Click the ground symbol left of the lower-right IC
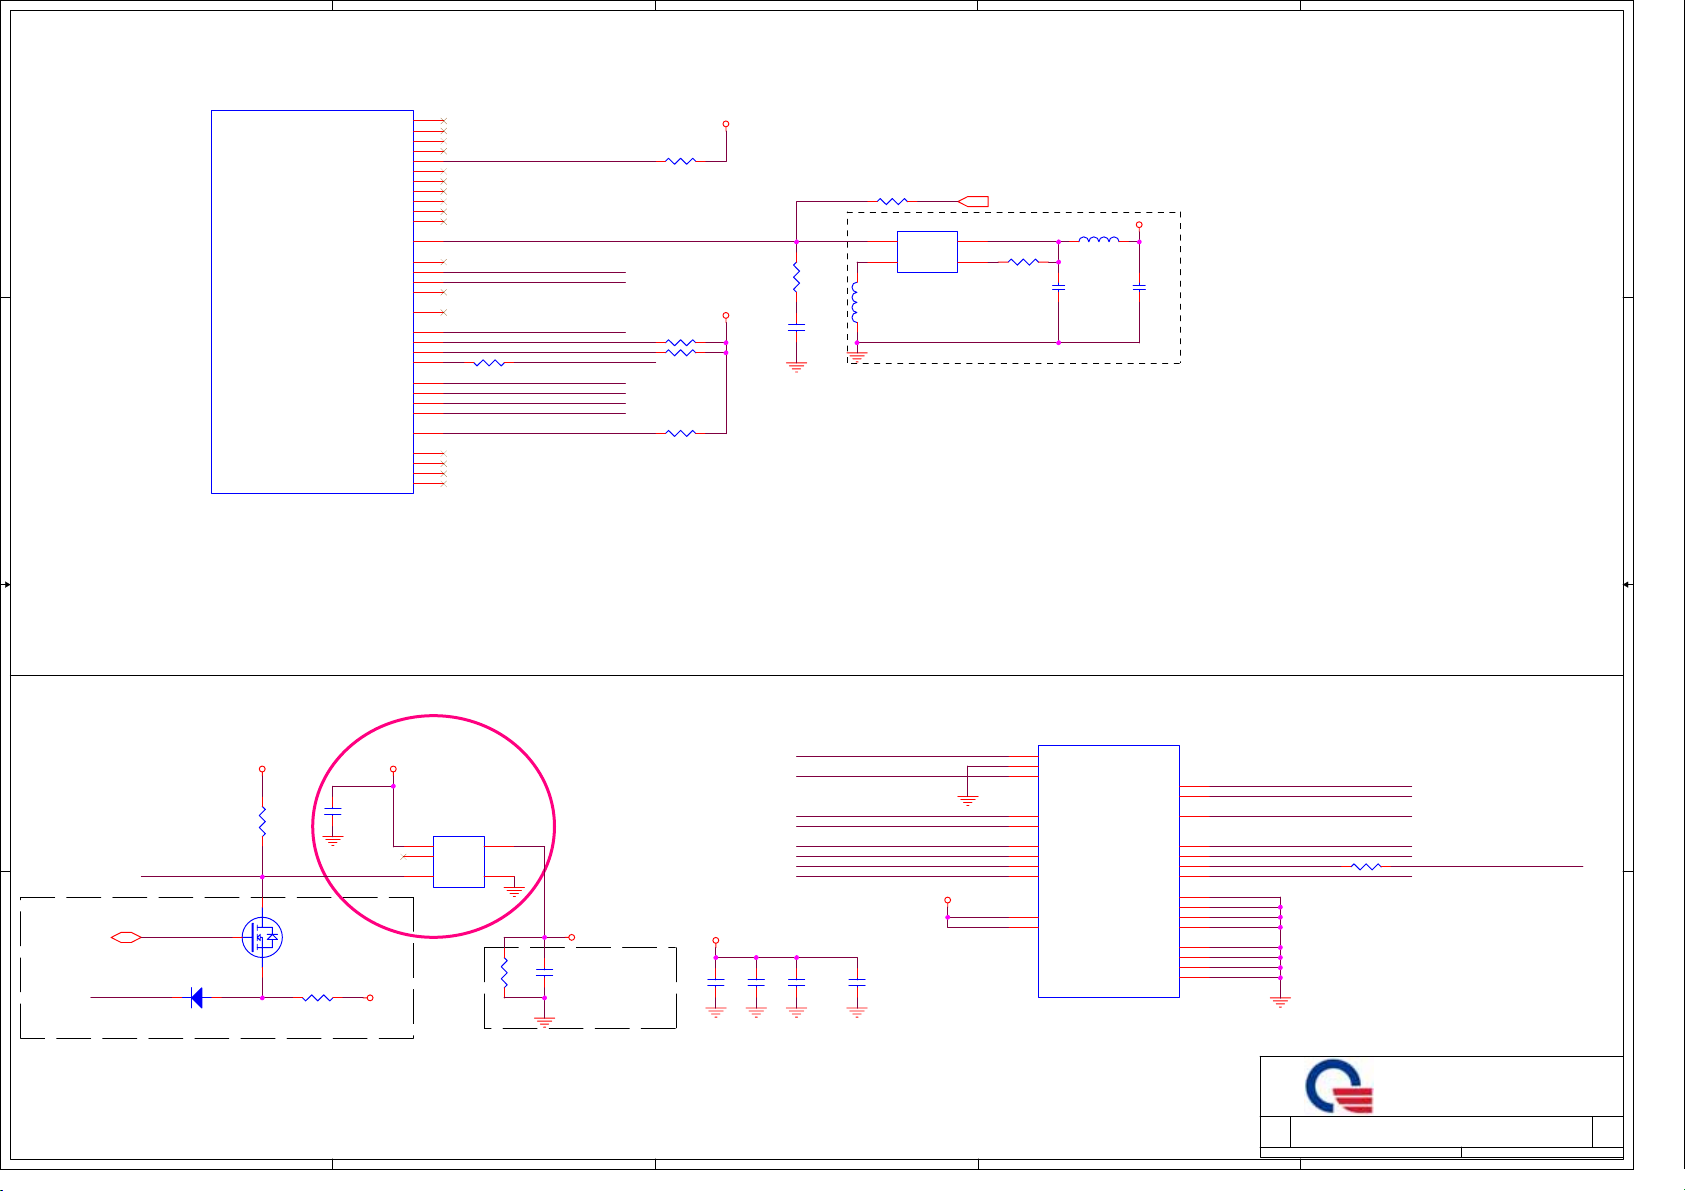The width and height of the screenshot is (1685, 1191). [x=967, y=800]
